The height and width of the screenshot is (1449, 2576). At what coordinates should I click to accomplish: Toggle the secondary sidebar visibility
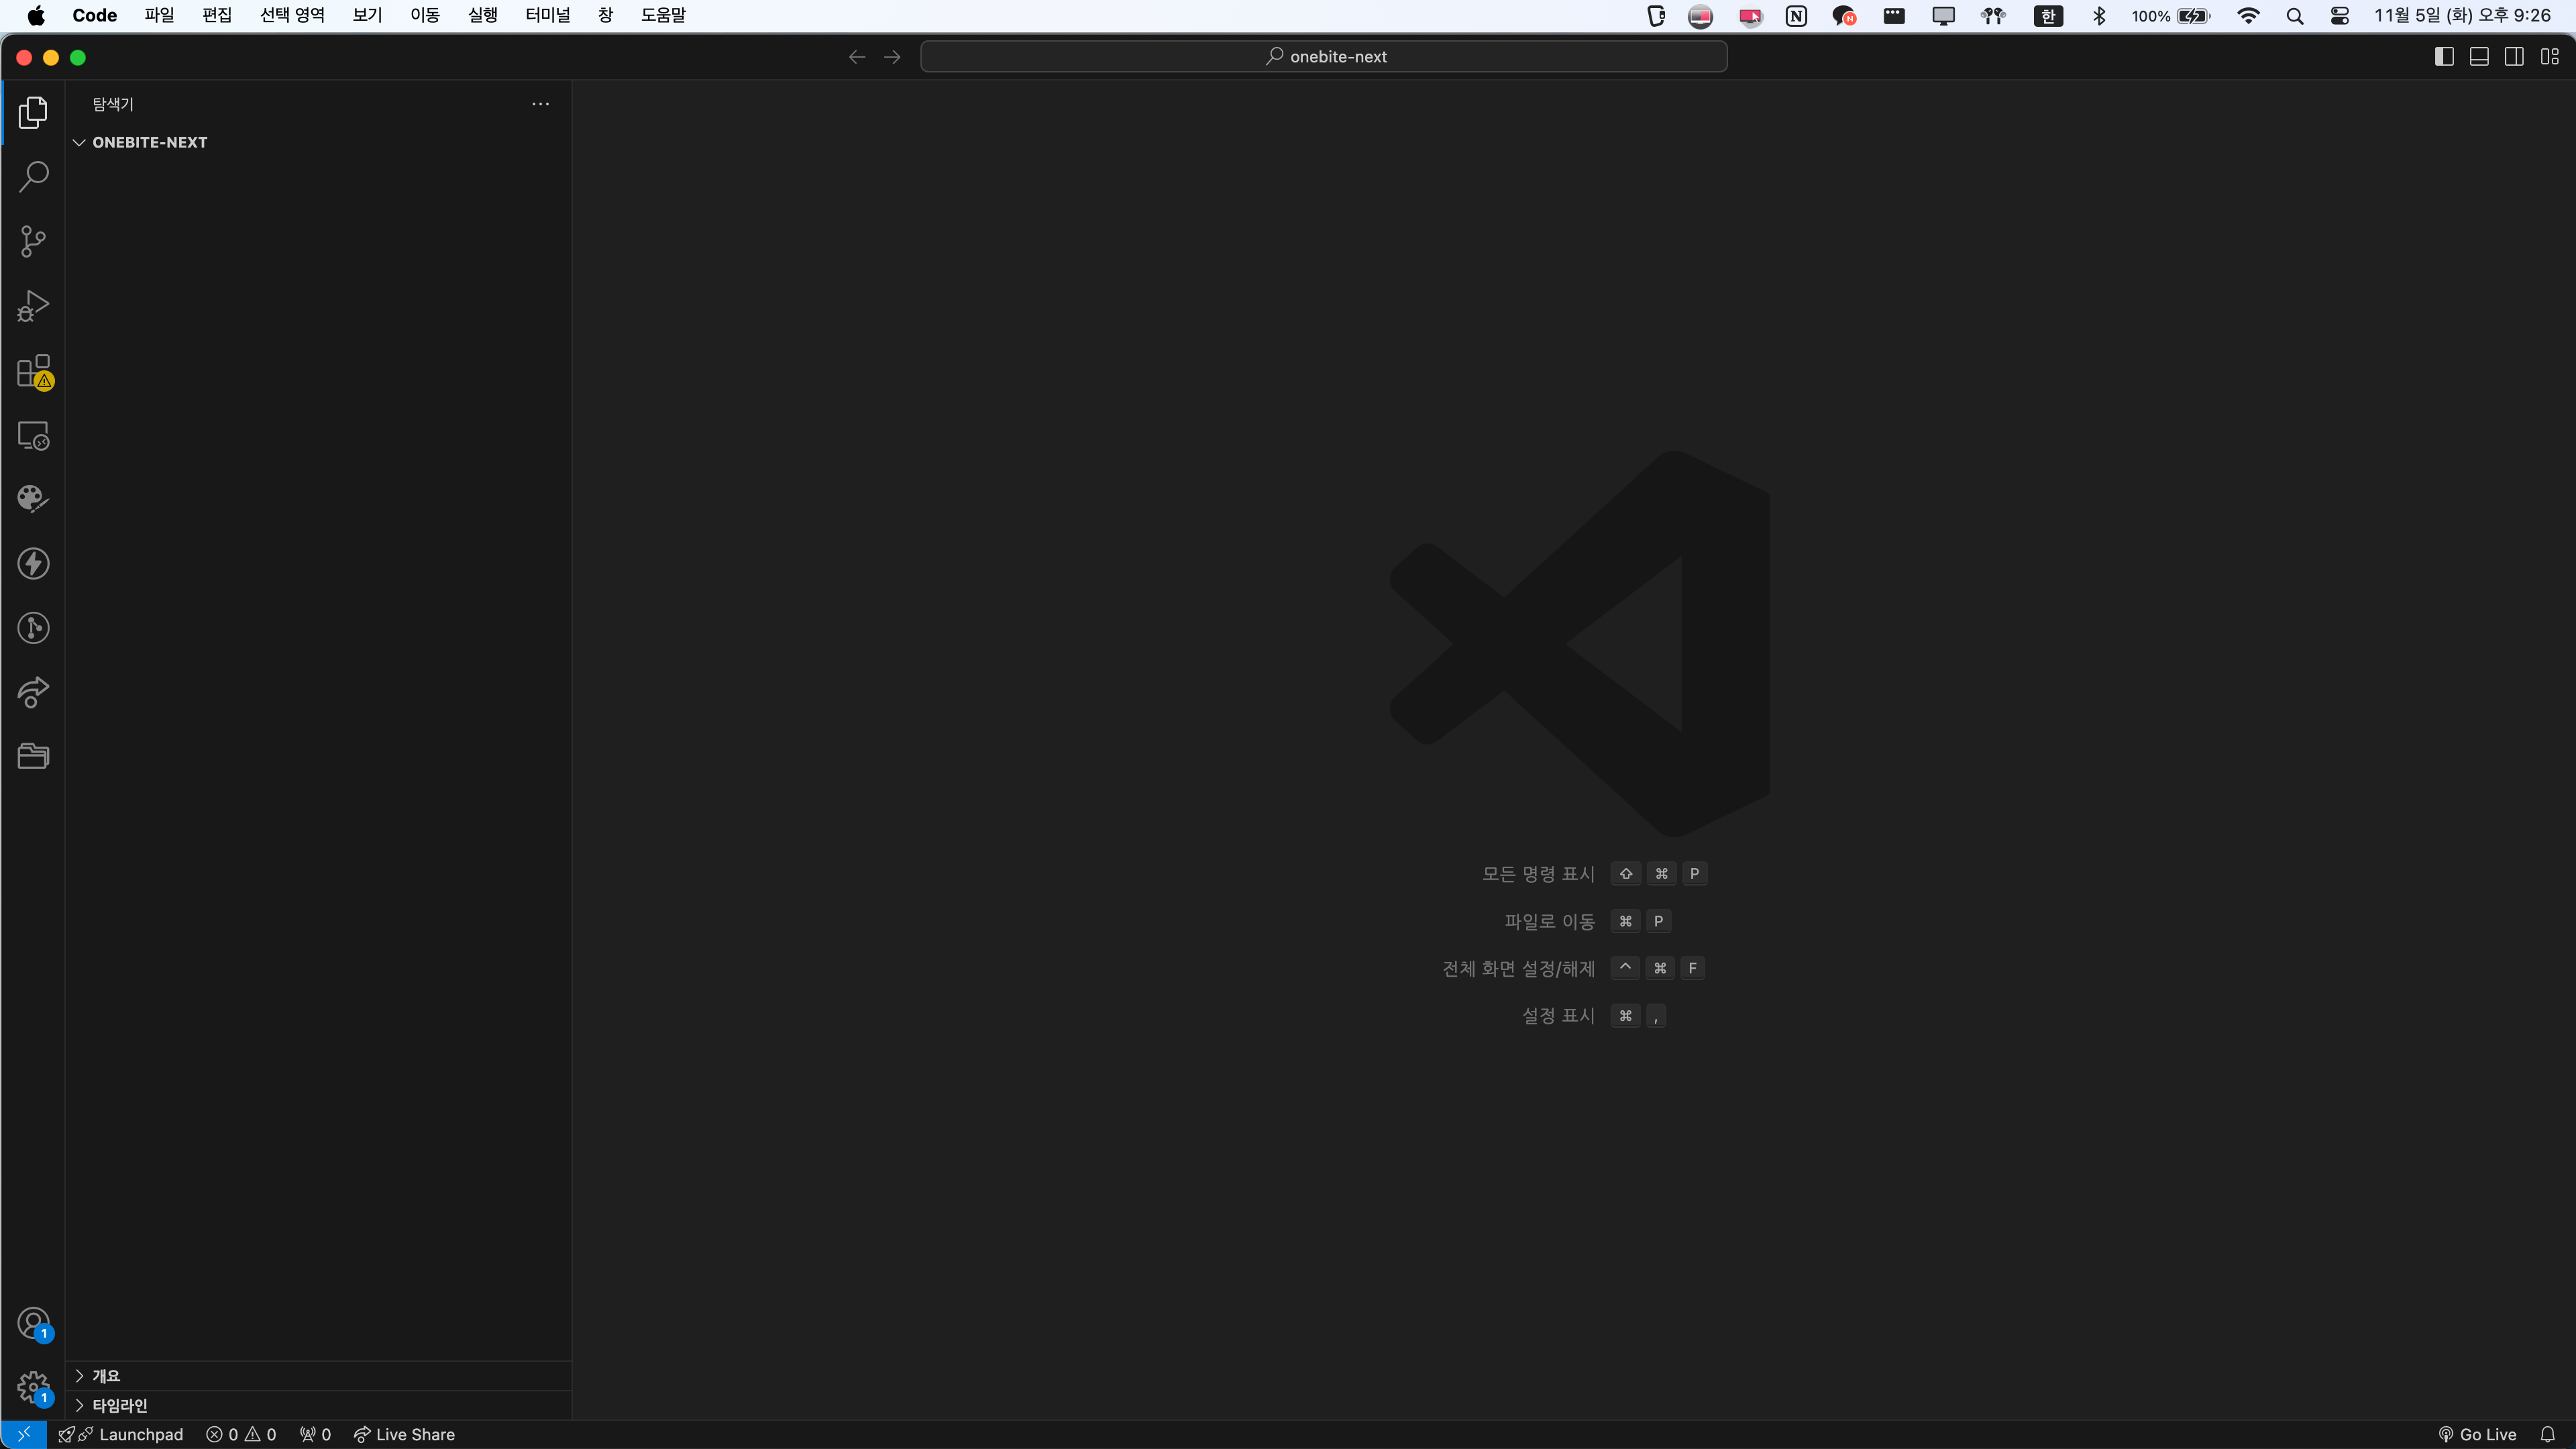(2514, 57)
